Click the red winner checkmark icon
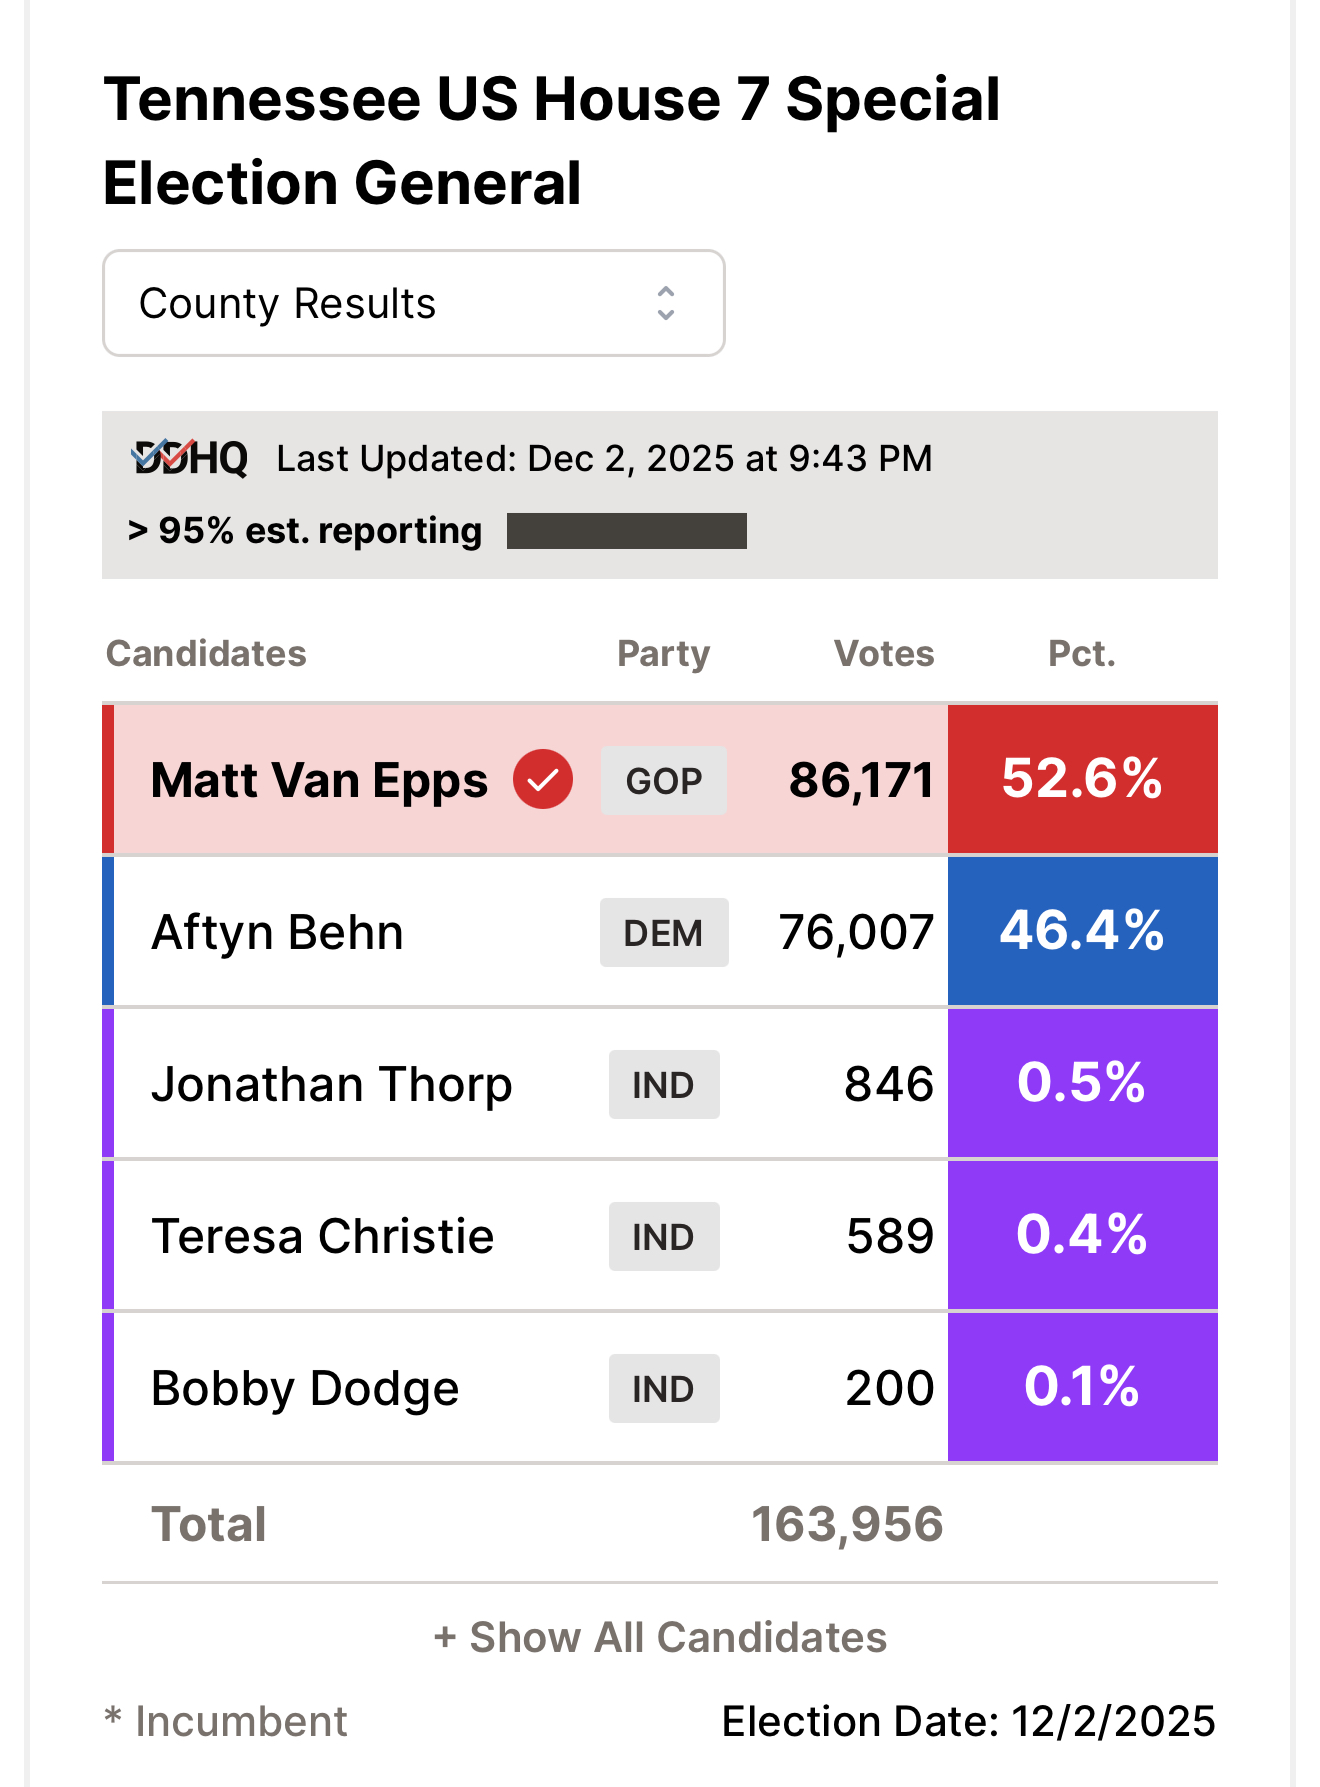 [543, 779]
